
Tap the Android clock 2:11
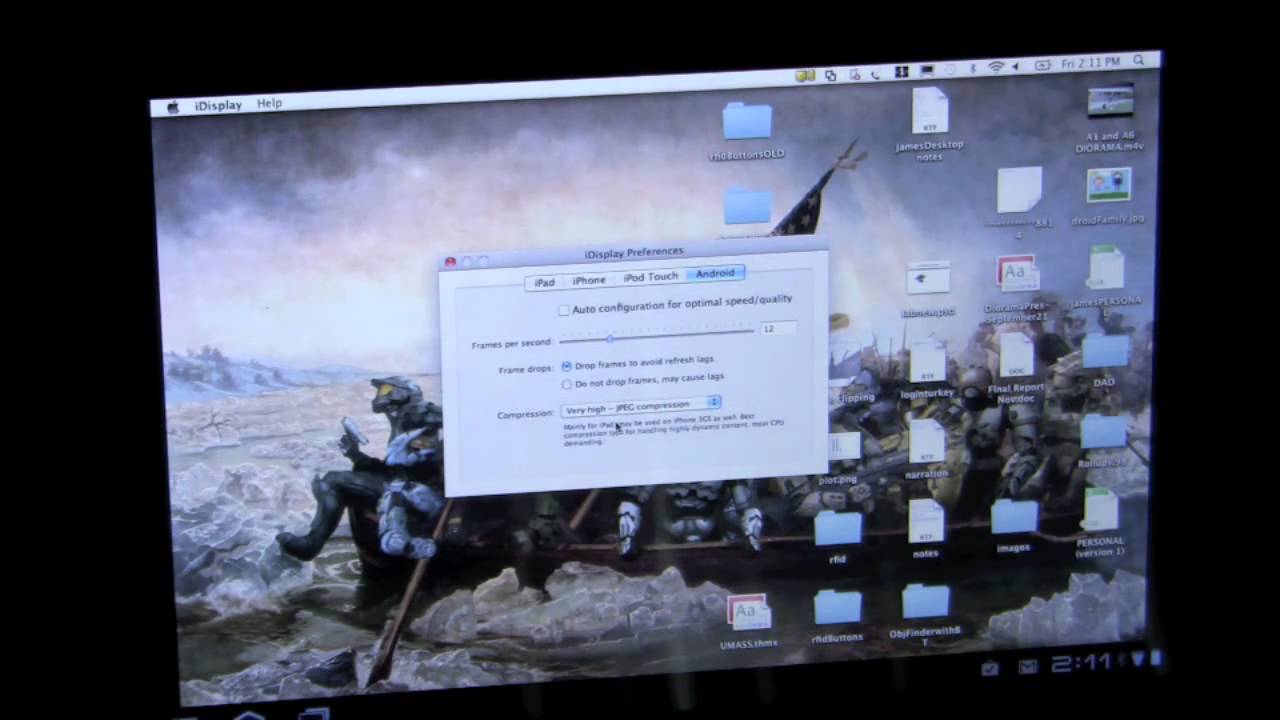[1084, 664]
